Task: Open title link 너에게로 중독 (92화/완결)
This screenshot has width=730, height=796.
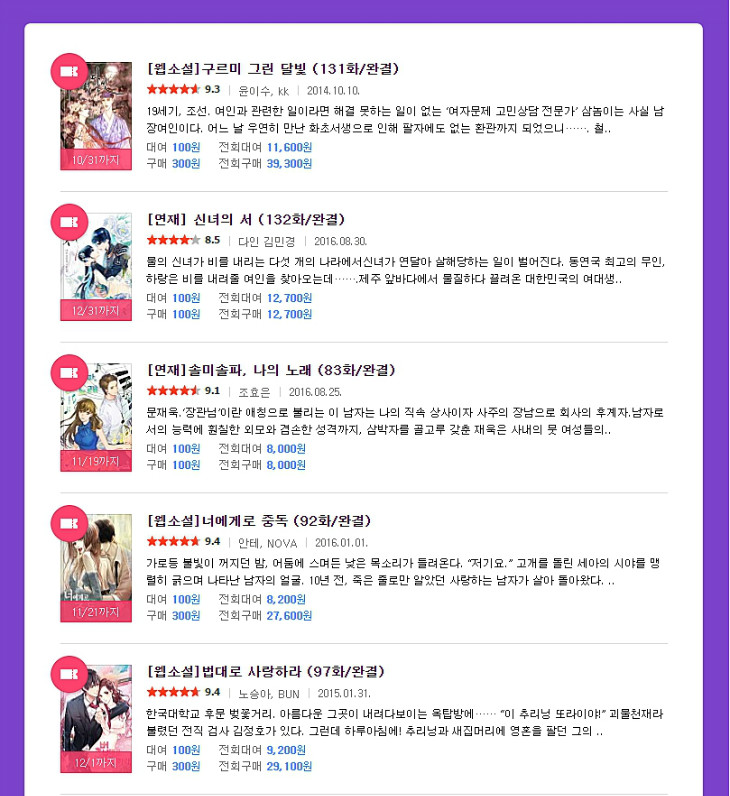Action: [x=259, y=521]
